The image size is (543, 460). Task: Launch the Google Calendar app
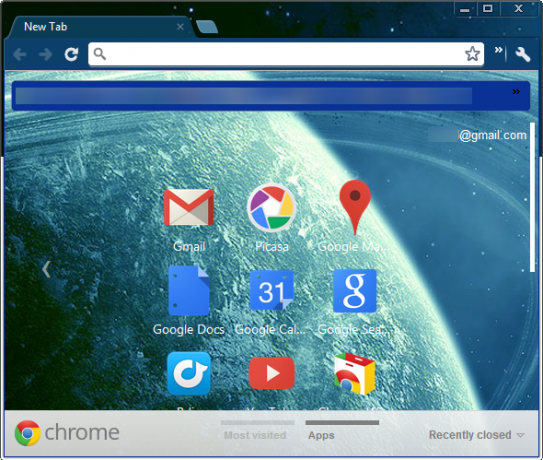click(272, 290)
